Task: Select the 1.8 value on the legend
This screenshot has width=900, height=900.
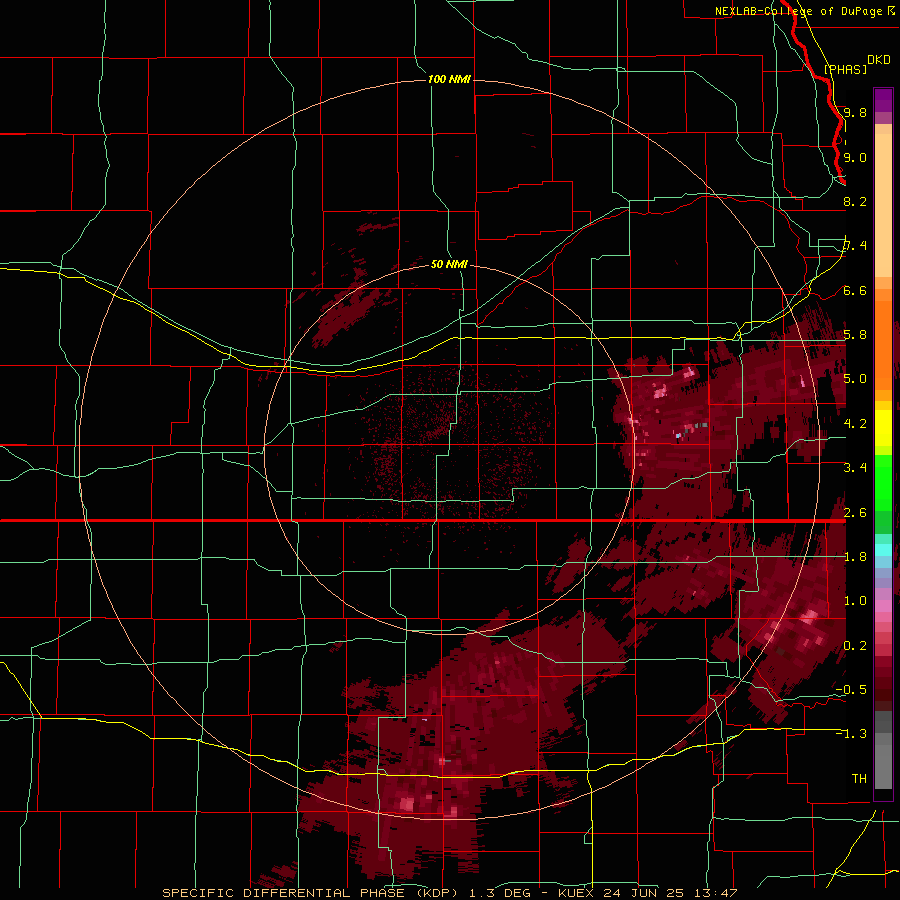Action: 855,557
